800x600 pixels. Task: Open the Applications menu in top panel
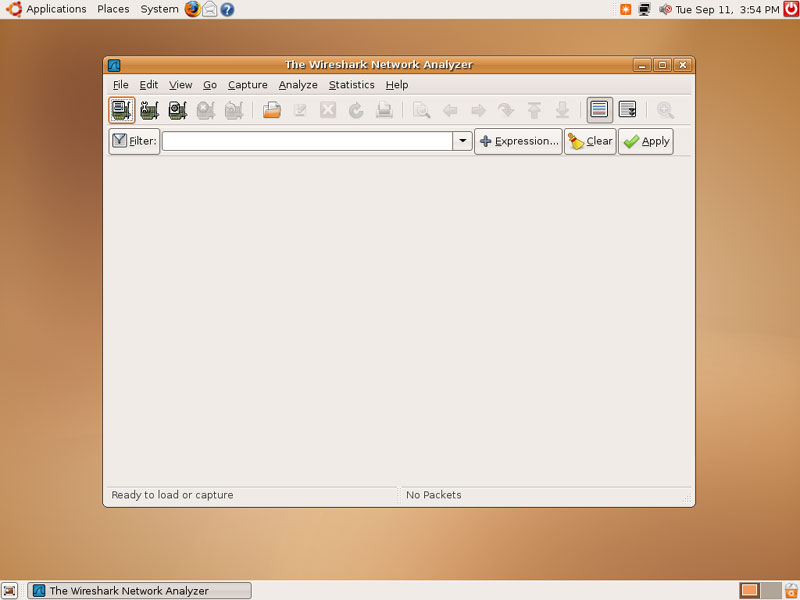pyautogui.click(x=56, y=9)
